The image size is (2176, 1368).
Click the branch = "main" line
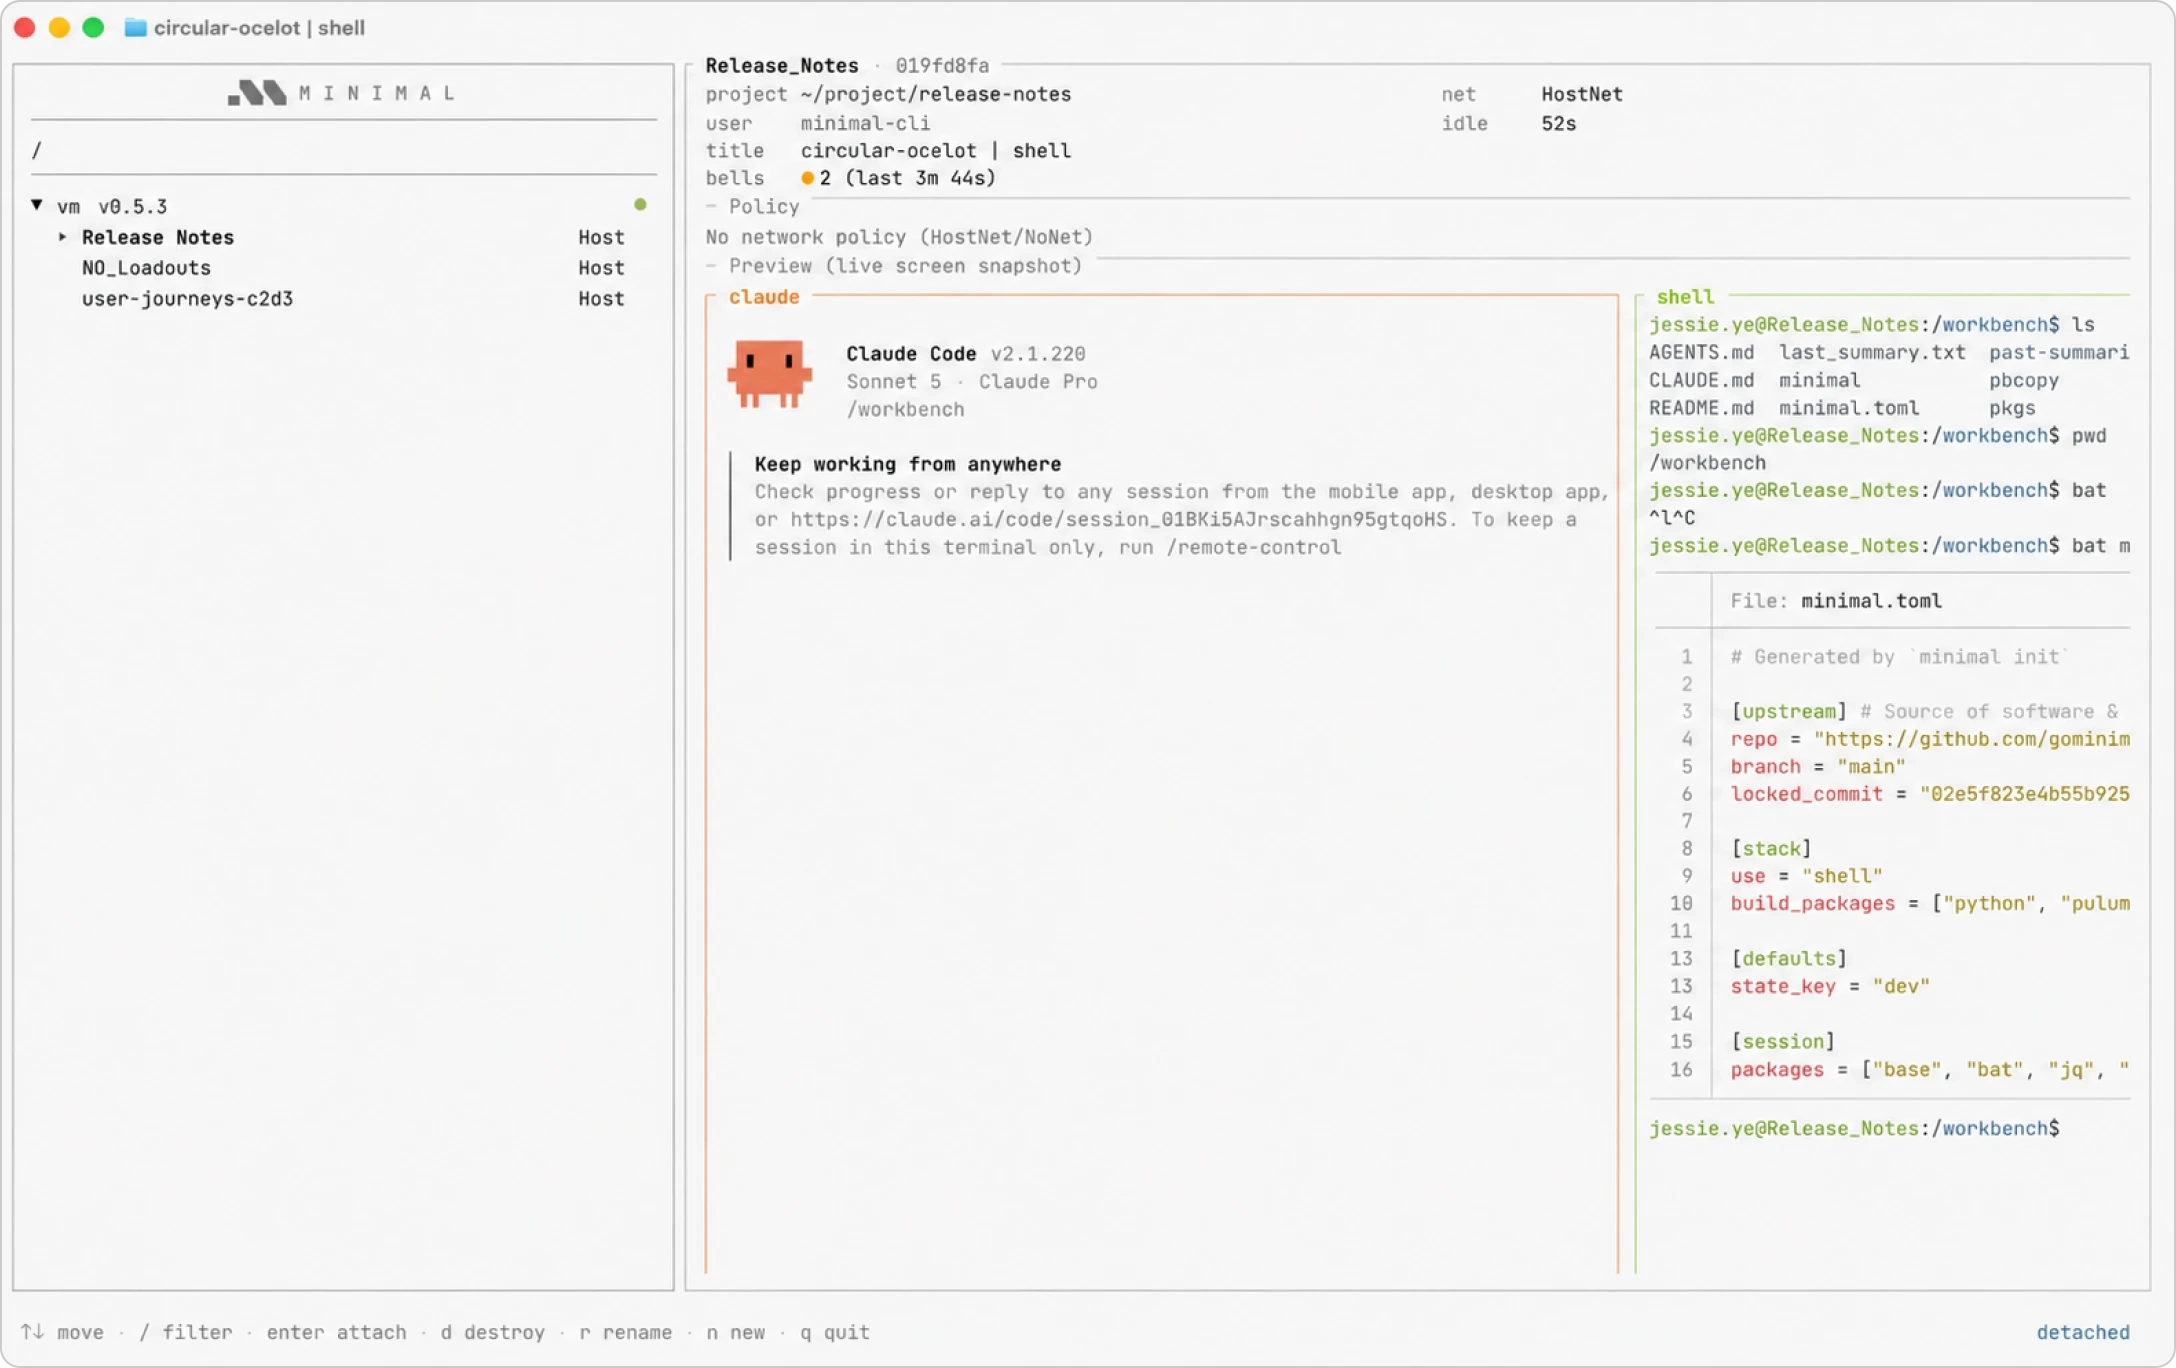tap(1818, 767)
